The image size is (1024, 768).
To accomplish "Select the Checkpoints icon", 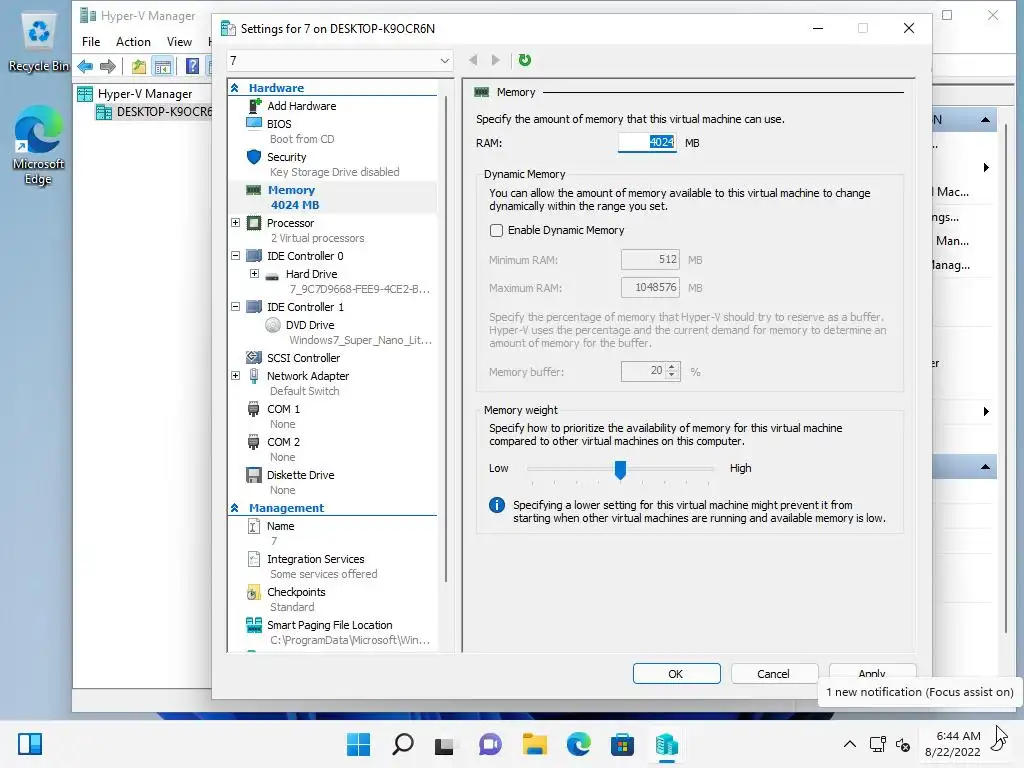I will (253, 592).
